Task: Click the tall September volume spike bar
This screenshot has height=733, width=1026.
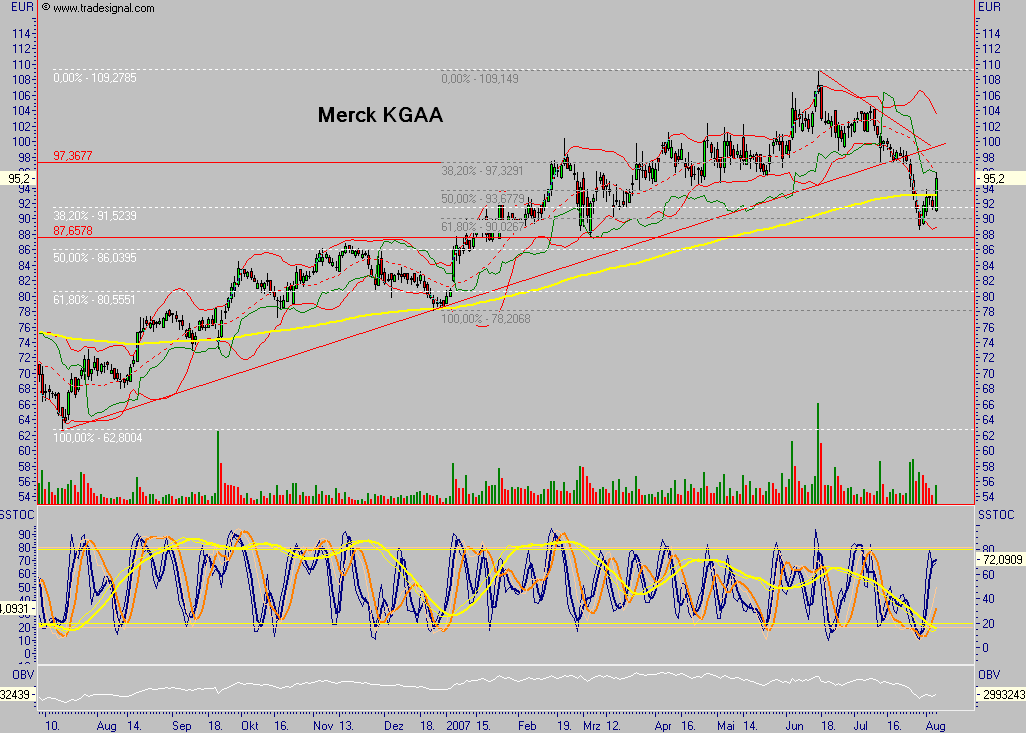Action: click(218, 467)
